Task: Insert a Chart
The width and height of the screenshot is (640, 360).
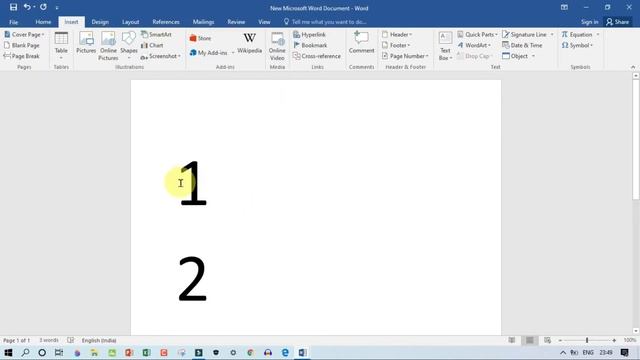Action: coord(152,45)
